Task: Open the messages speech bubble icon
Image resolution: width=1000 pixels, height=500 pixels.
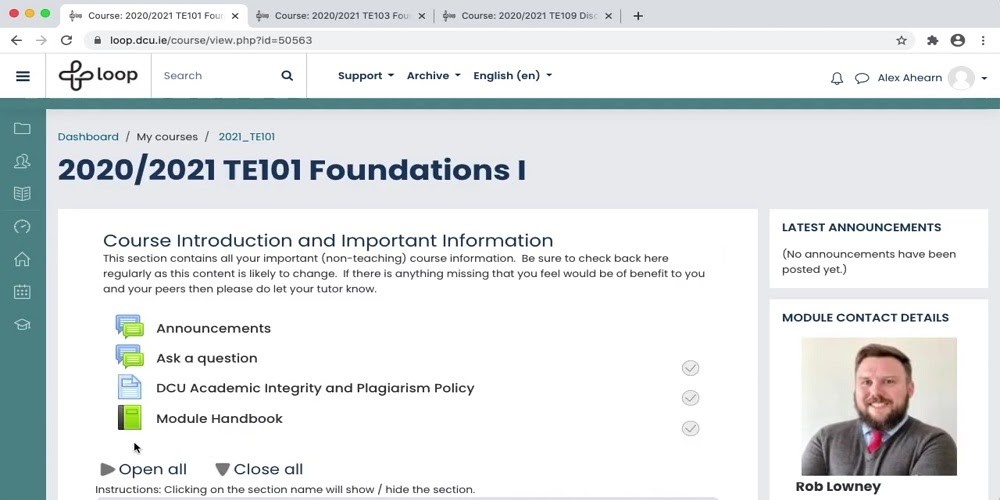Action: click(861, 78)
